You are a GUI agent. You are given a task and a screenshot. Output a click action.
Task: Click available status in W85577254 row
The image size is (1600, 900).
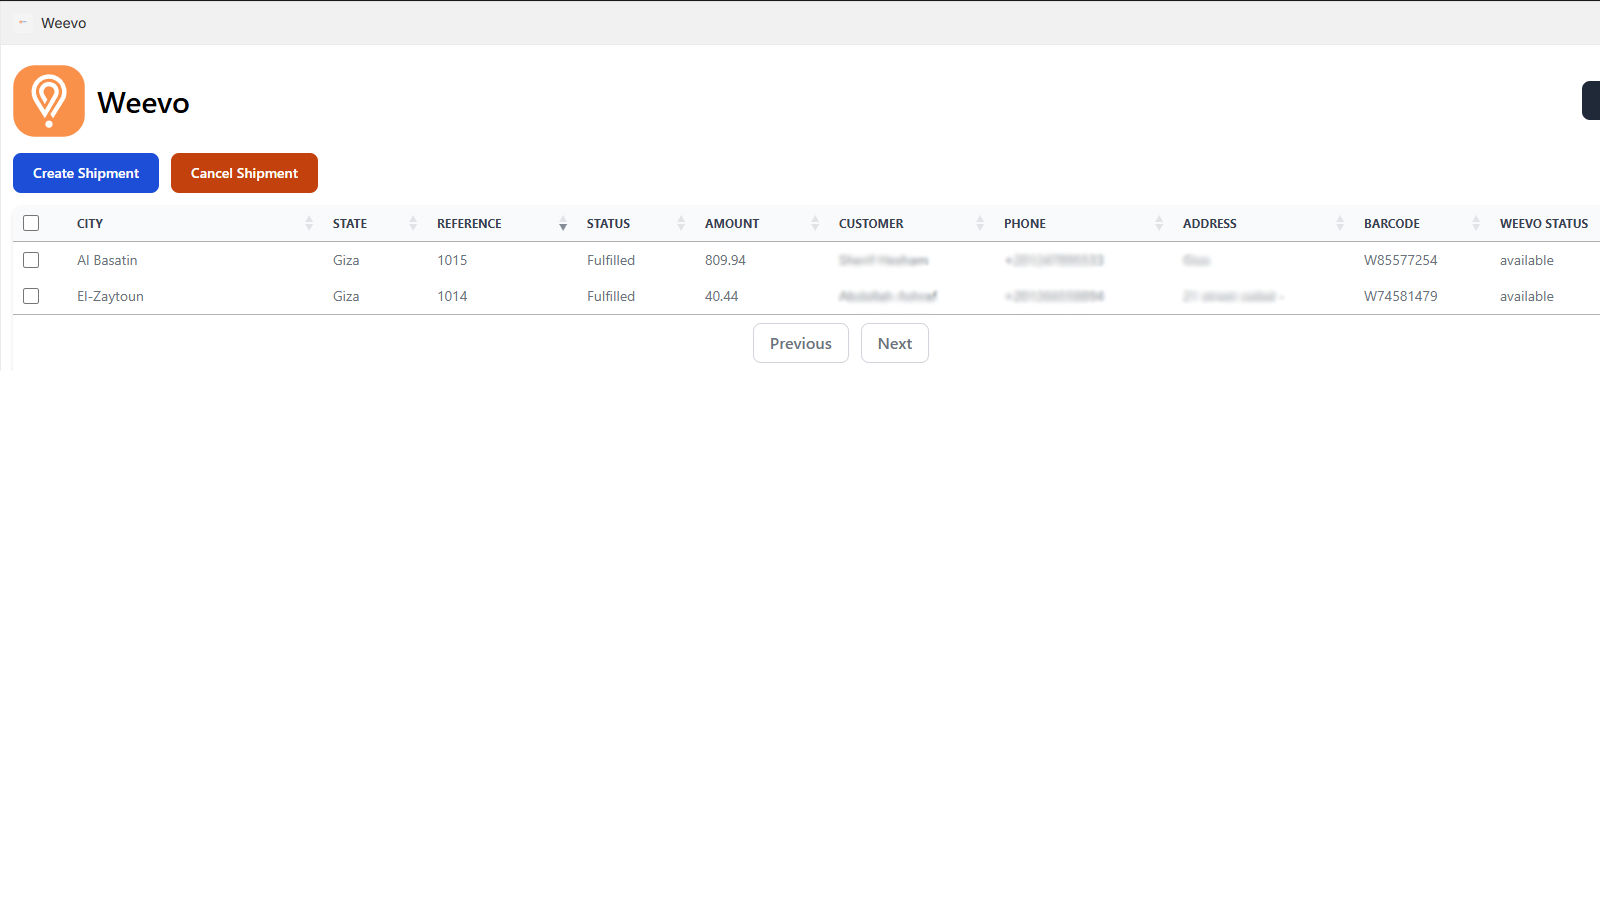click(1526, 260)
